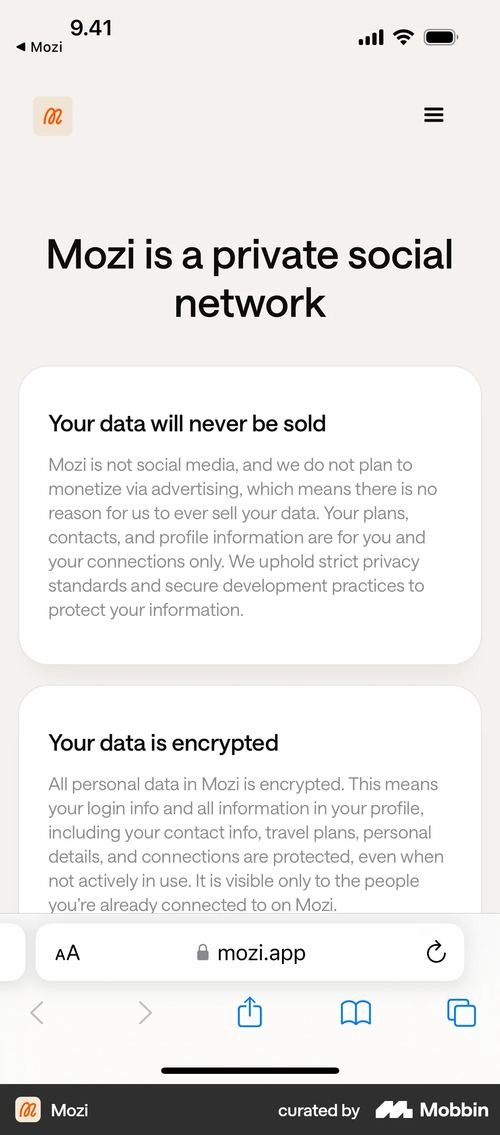Reload the mozi.app page
Image resolution: width=500 pixels, height=1135 pixels.
436,953
